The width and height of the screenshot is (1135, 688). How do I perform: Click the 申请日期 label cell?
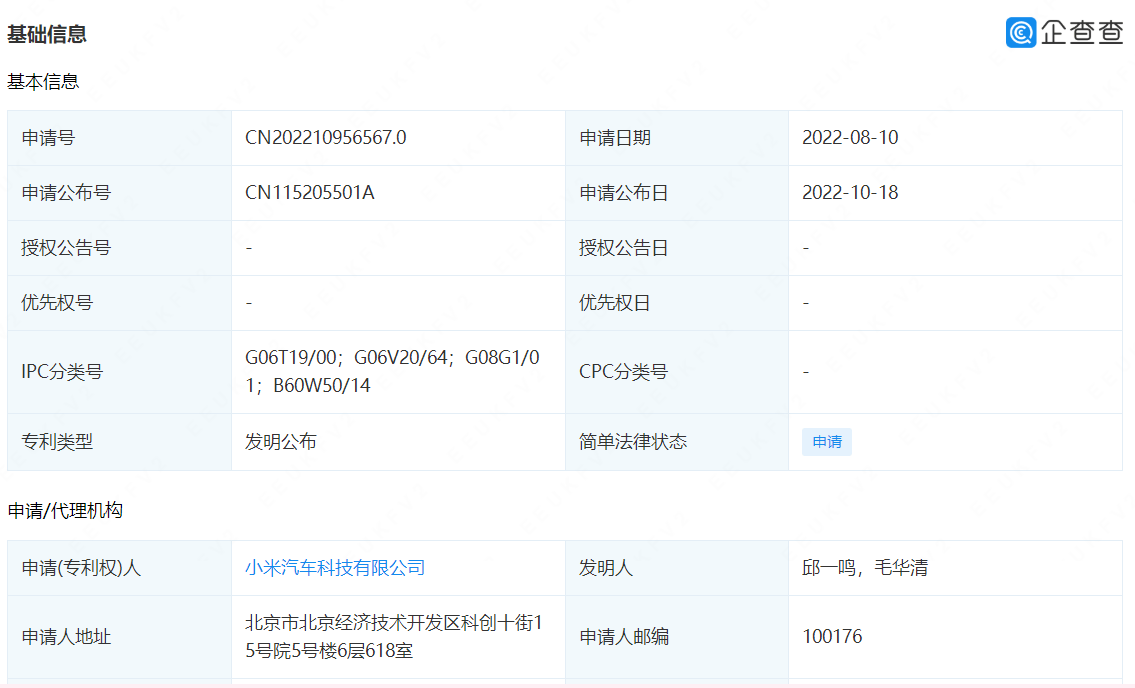pos(677,138)
